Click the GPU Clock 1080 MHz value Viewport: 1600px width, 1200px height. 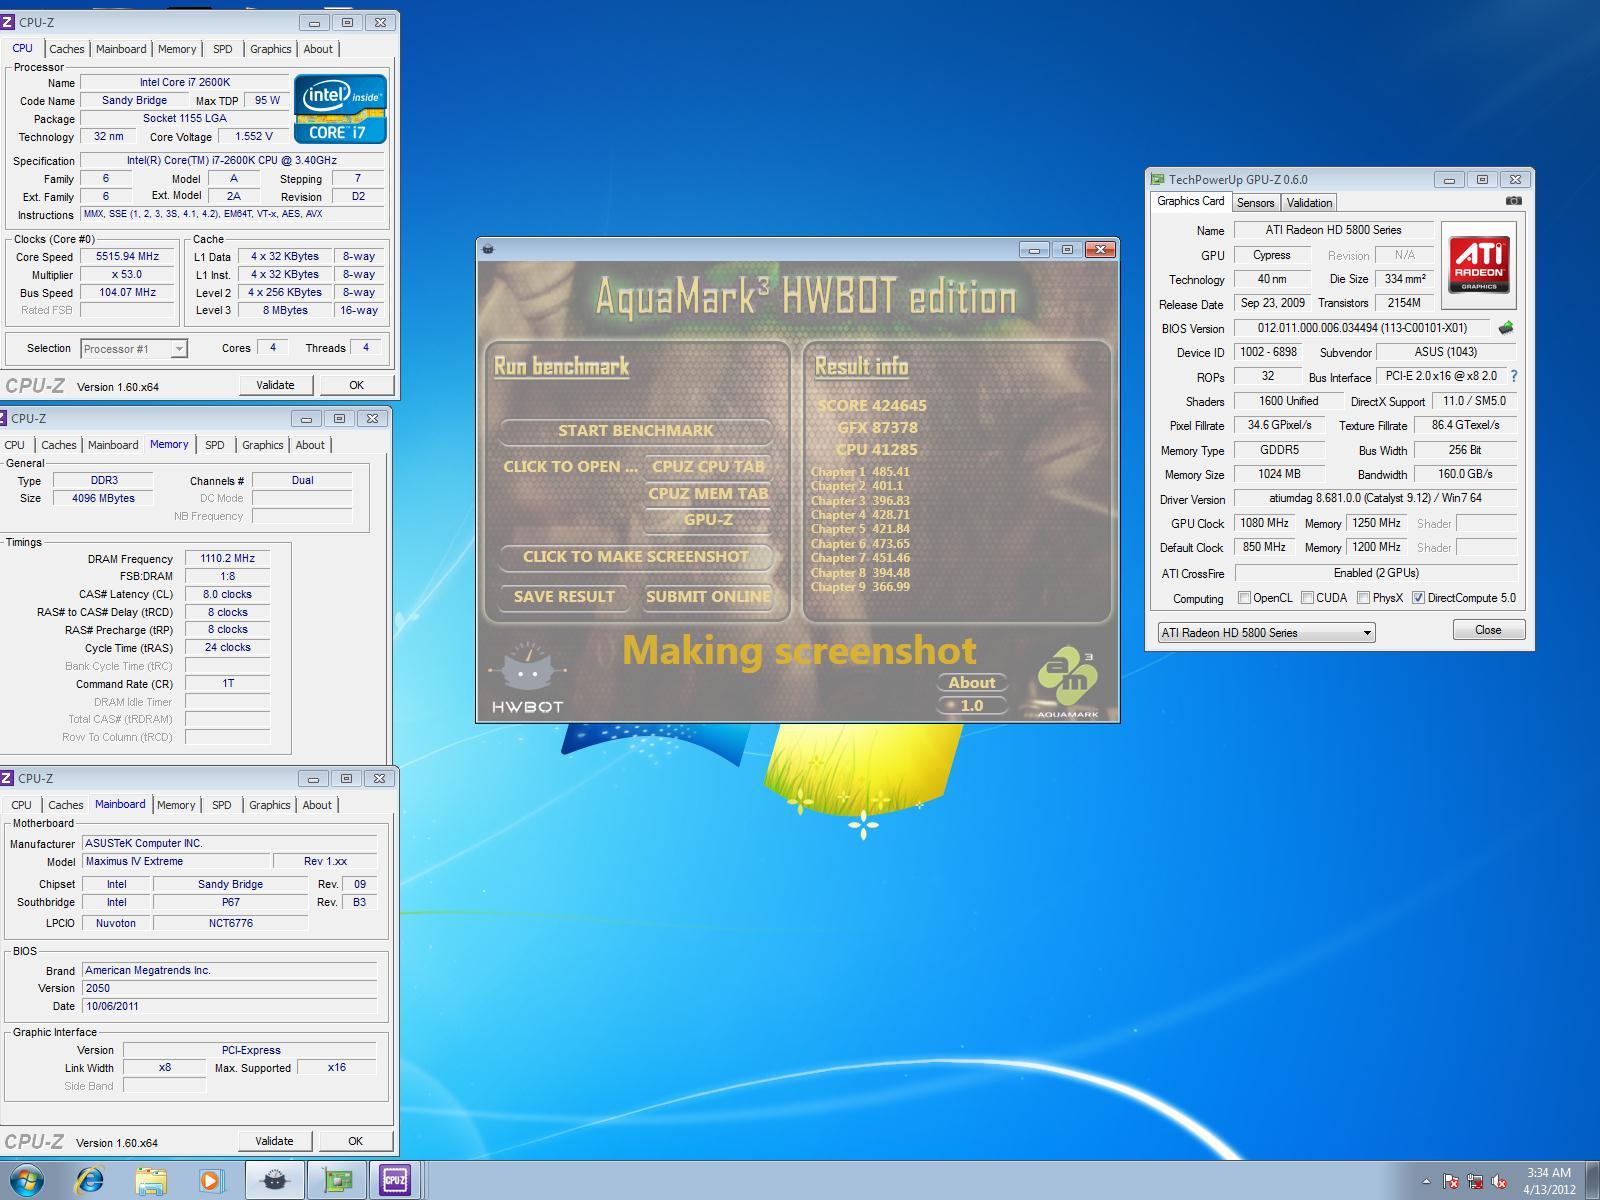tap(1264, 523)
